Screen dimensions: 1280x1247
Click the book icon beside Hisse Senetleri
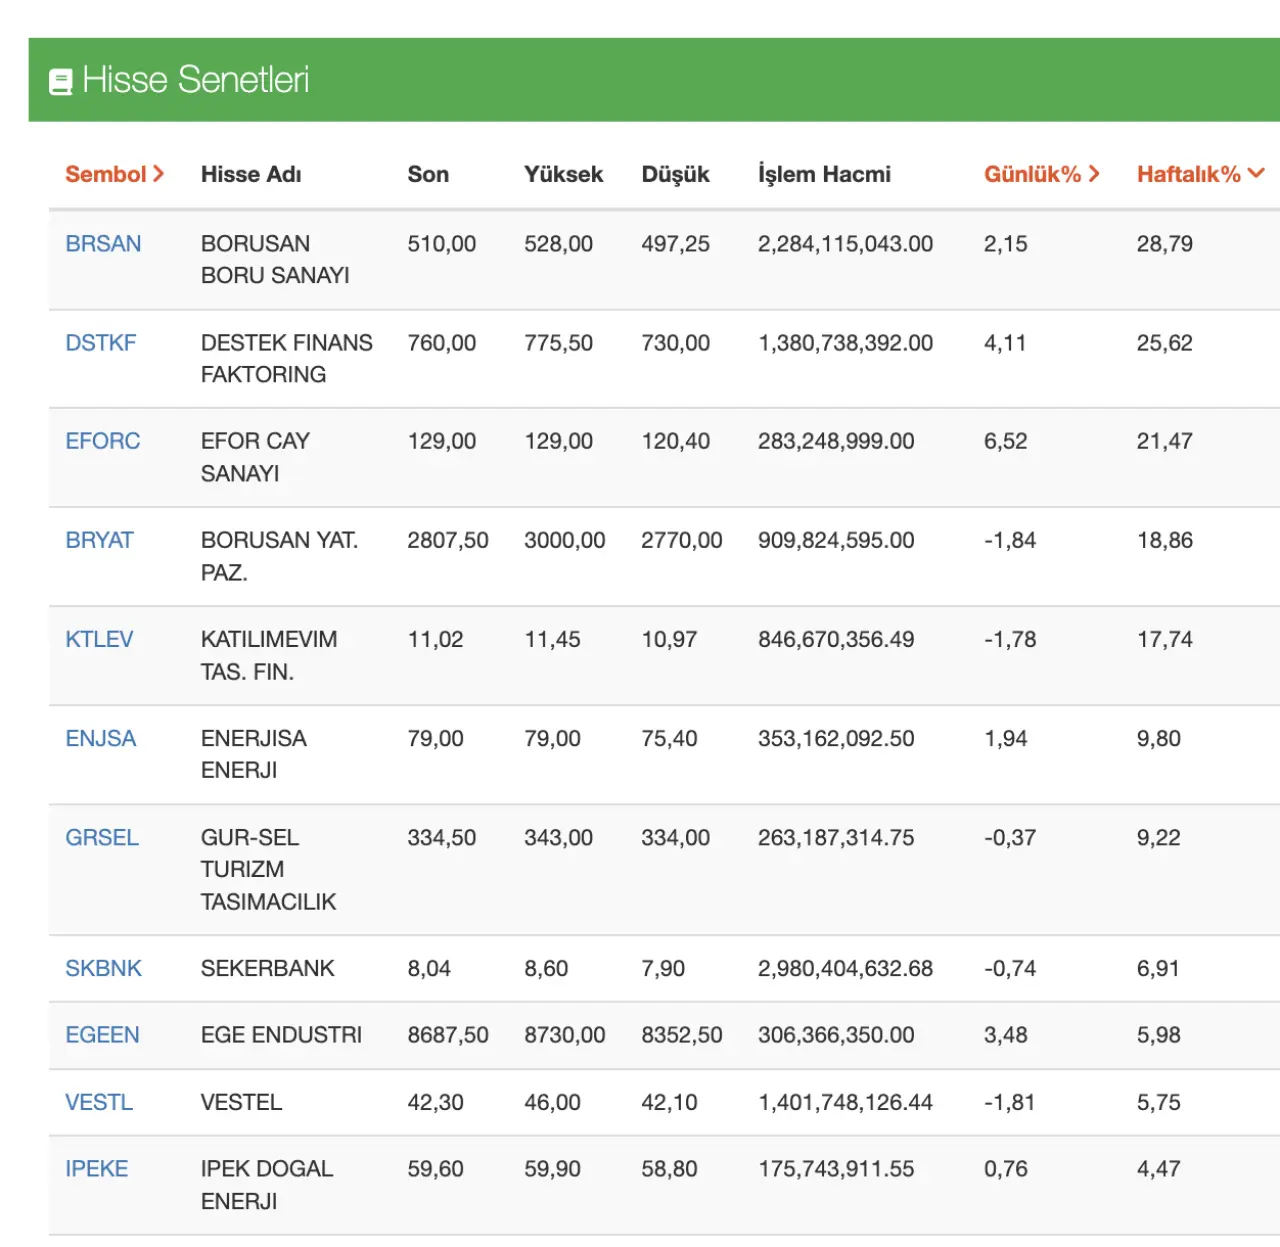point(61,82)
